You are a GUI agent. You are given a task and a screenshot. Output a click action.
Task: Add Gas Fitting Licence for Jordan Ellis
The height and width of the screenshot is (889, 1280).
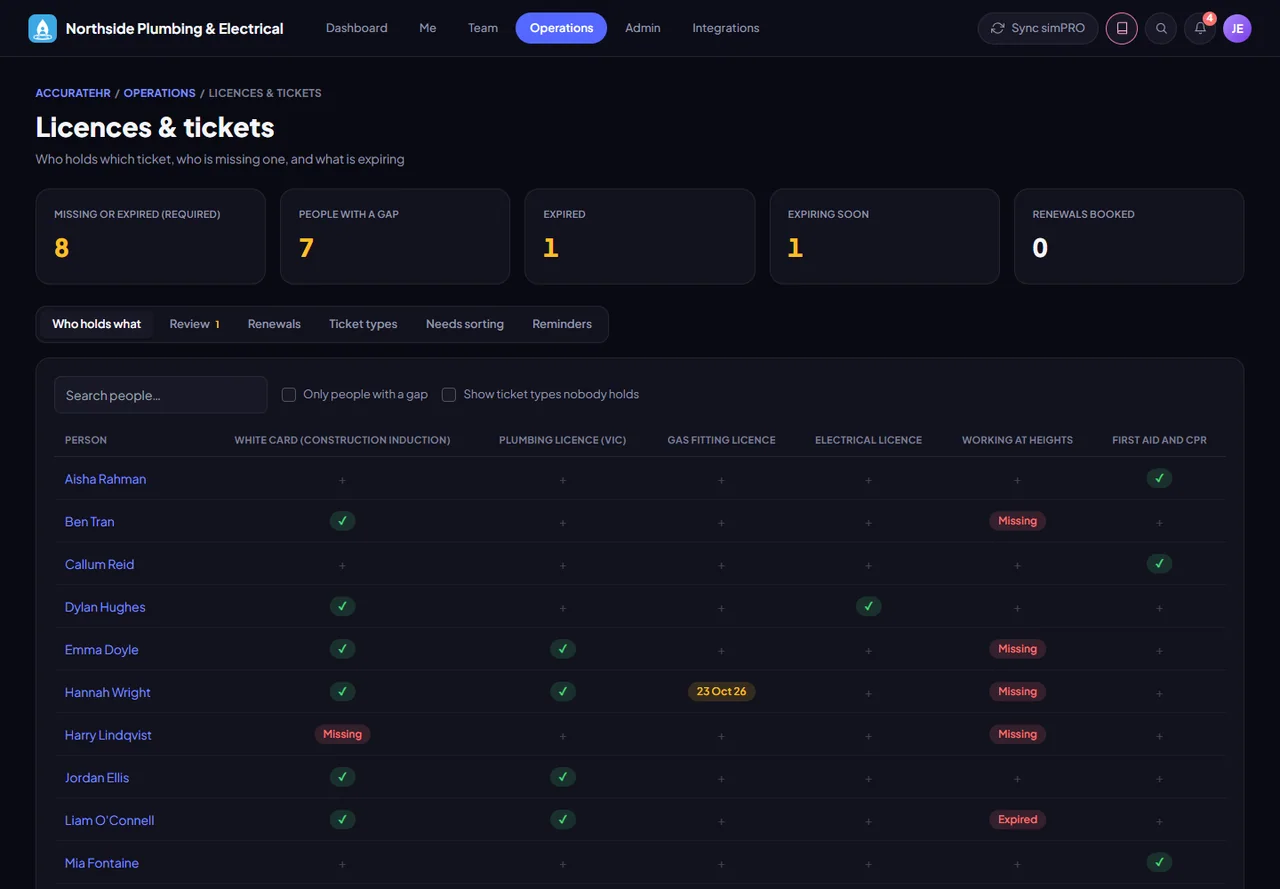[721, 778]
